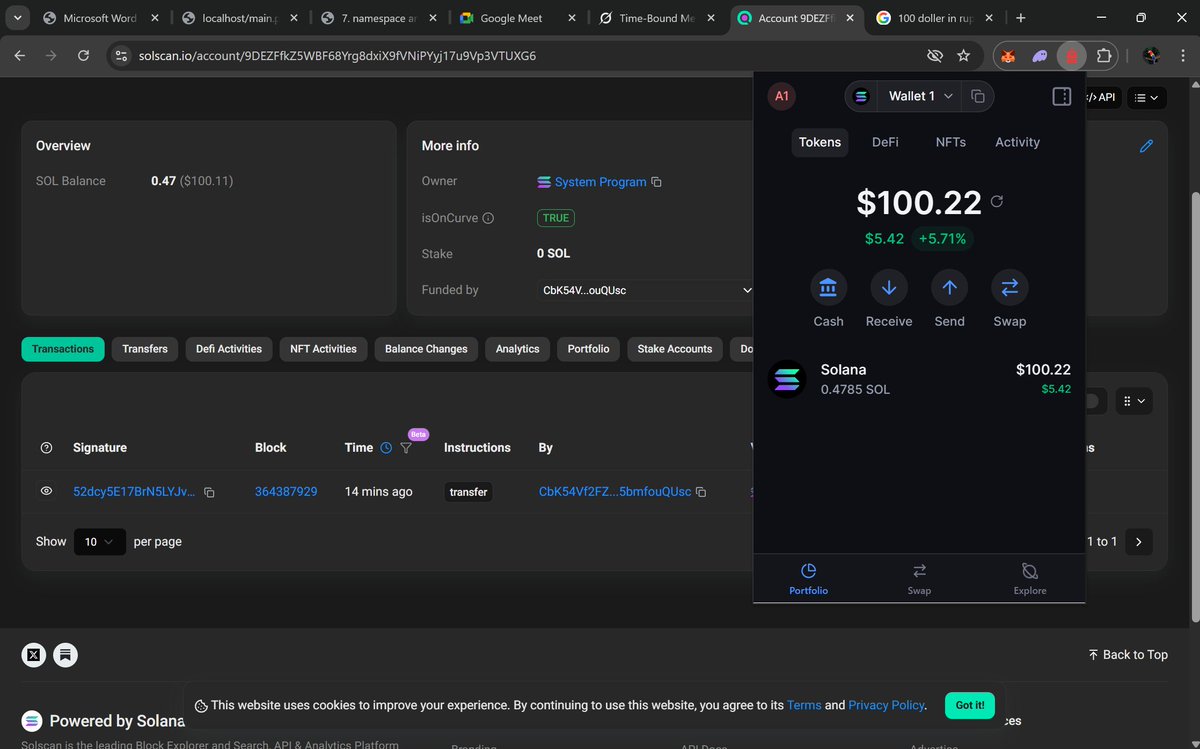Expand the Wallet 1 selector dropdown
This screenshot has height=749, width=1200.
click(920, 96)
